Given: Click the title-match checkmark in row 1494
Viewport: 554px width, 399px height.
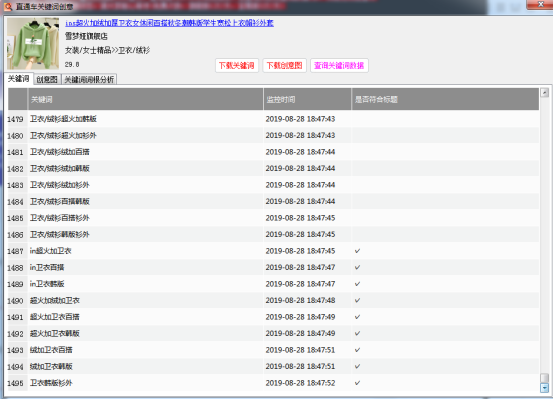Looking at the screenshot, I should point(357,366).
